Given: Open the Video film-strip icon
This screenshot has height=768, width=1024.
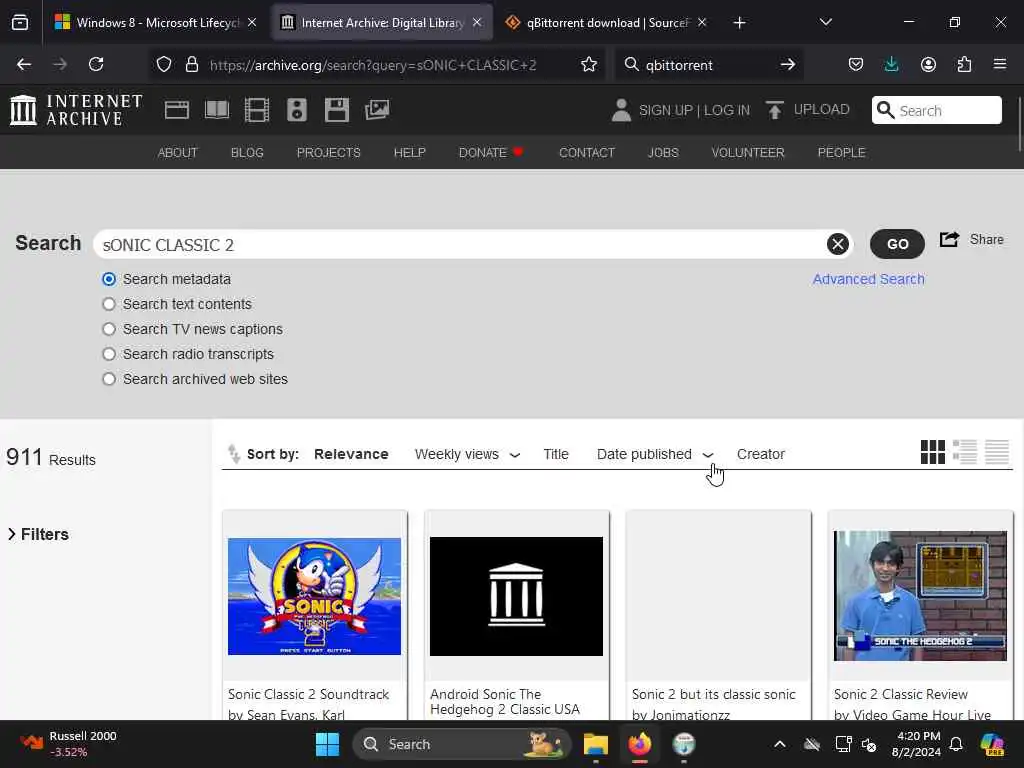Looking at the screenshot, I should [257, 110].
